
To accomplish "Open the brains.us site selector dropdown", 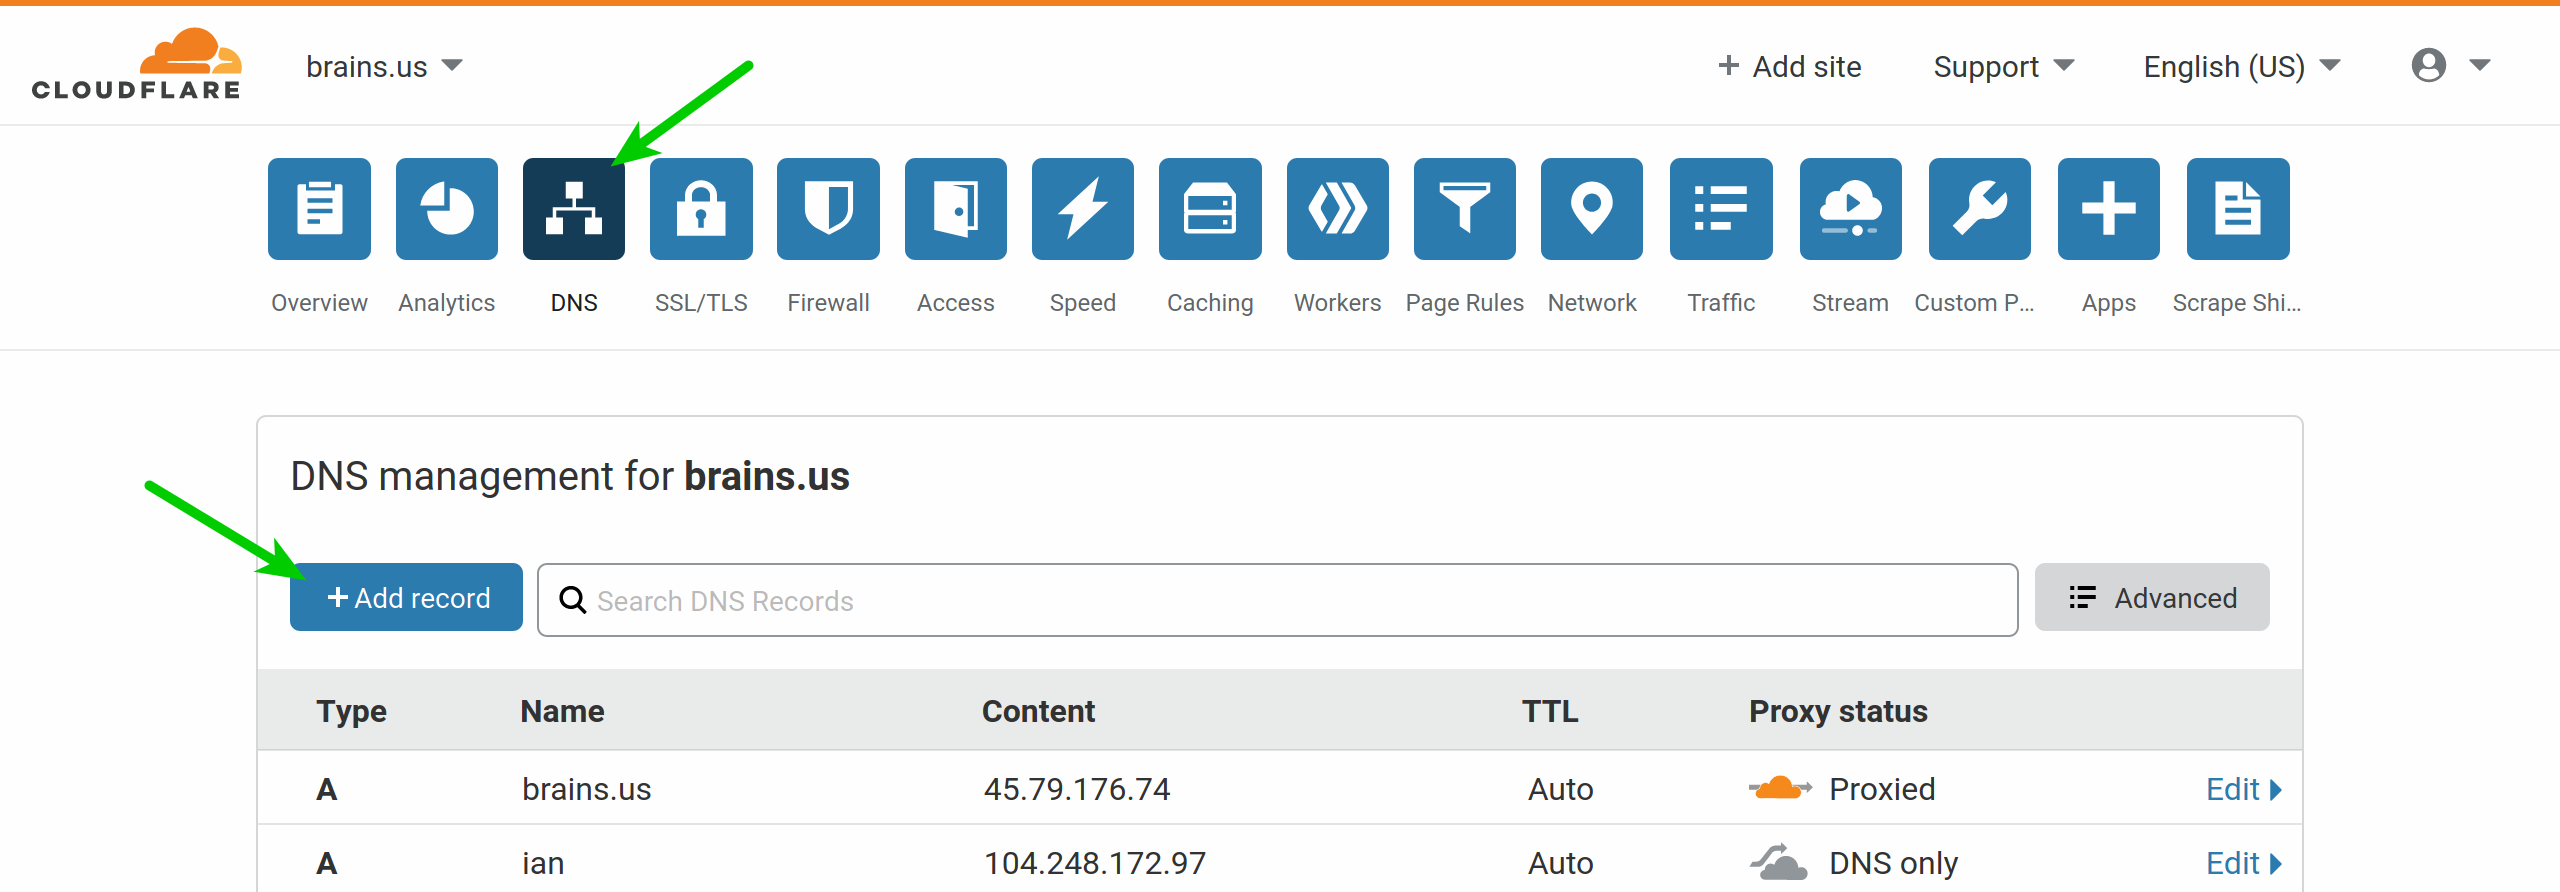I will 384,66.
